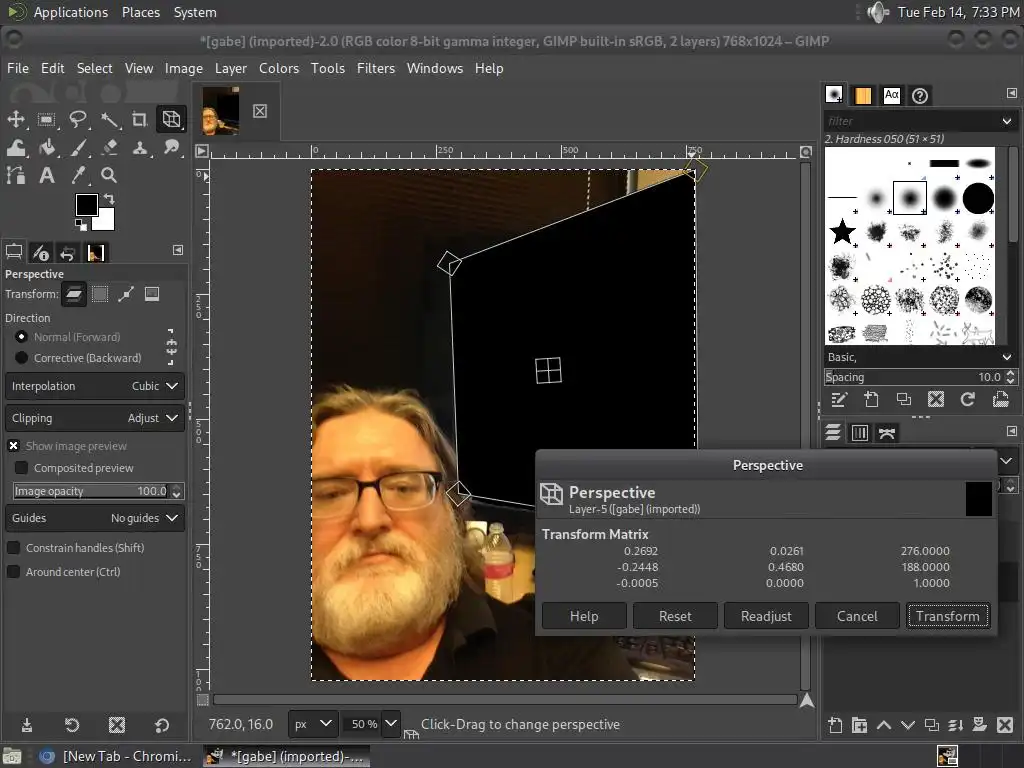Screen dimensions: 1024x768
Task: Select the Move tool
Action: coord(16,119)
